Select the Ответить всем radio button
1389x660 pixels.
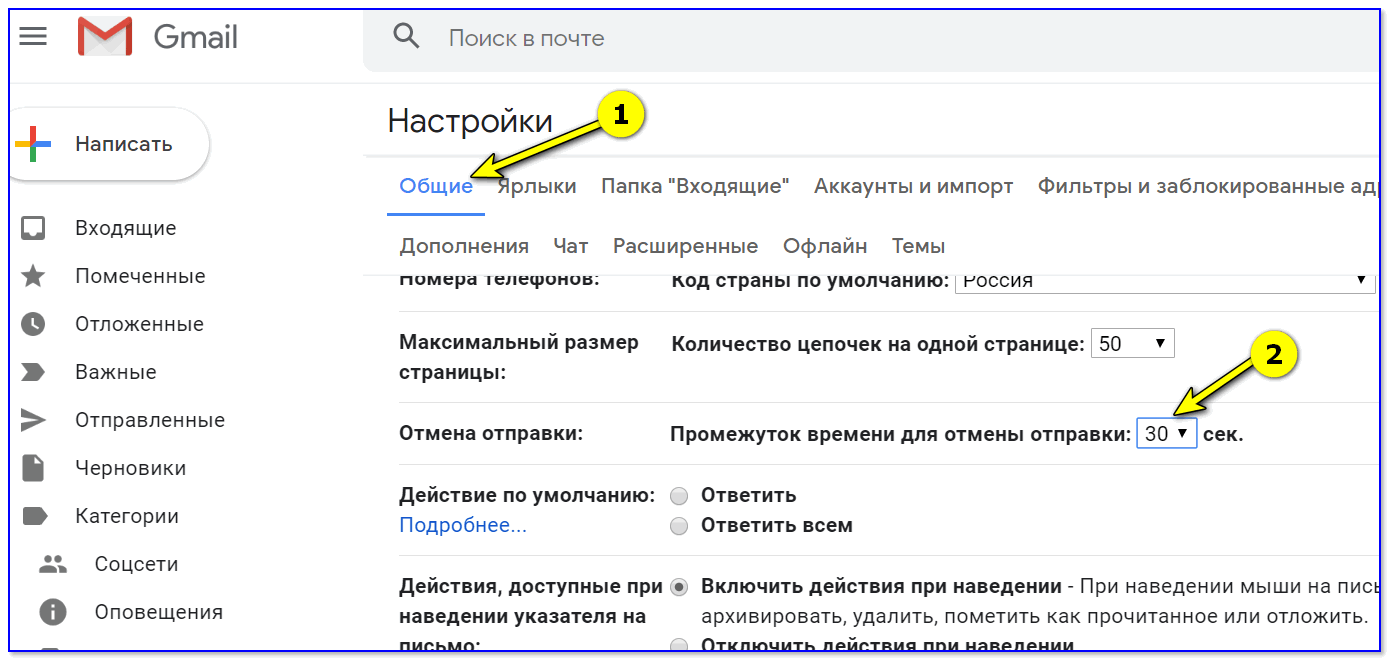(680, 526)
